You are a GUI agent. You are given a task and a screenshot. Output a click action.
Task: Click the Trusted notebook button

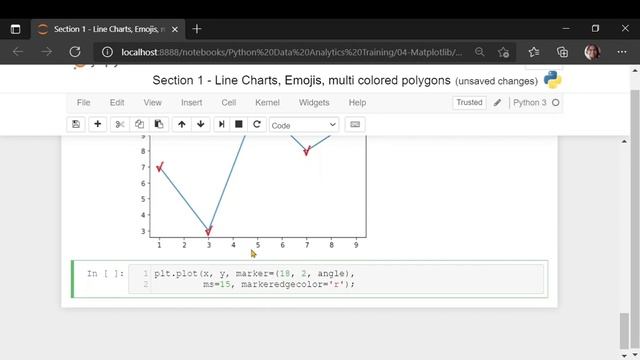click(469, 102)
